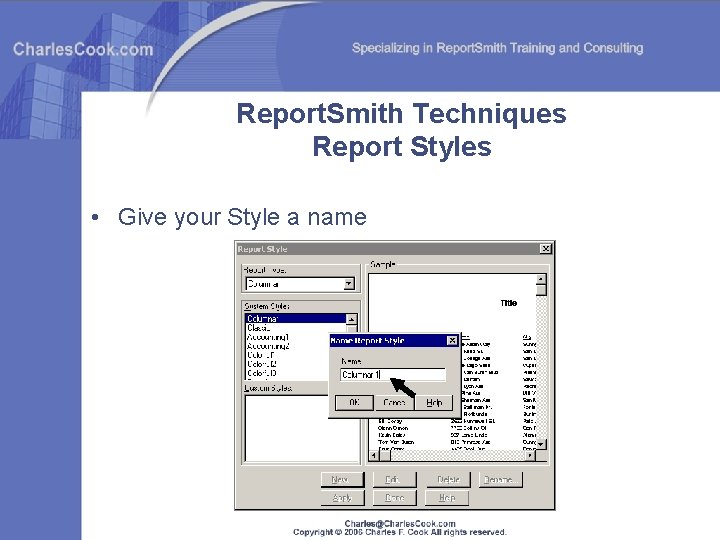The height and width of the screenshot is (540, 720).
Task: Click Sample preview scroll-down arrow
Action: pyautogui.click(x=541, y=444)
